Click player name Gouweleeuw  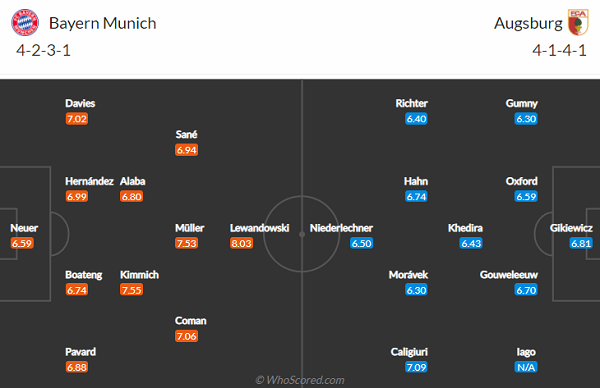(x=509, y=275)
